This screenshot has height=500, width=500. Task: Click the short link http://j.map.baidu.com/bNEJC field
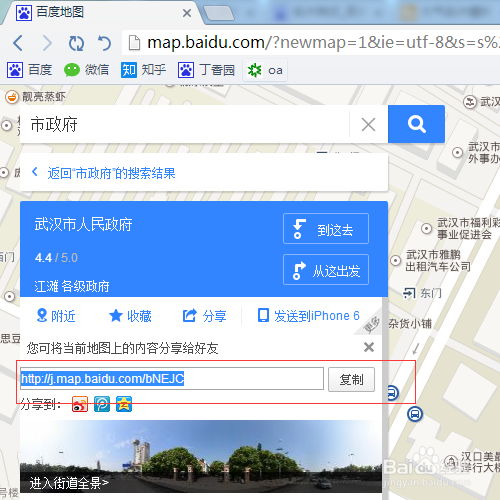pos(172,379)
